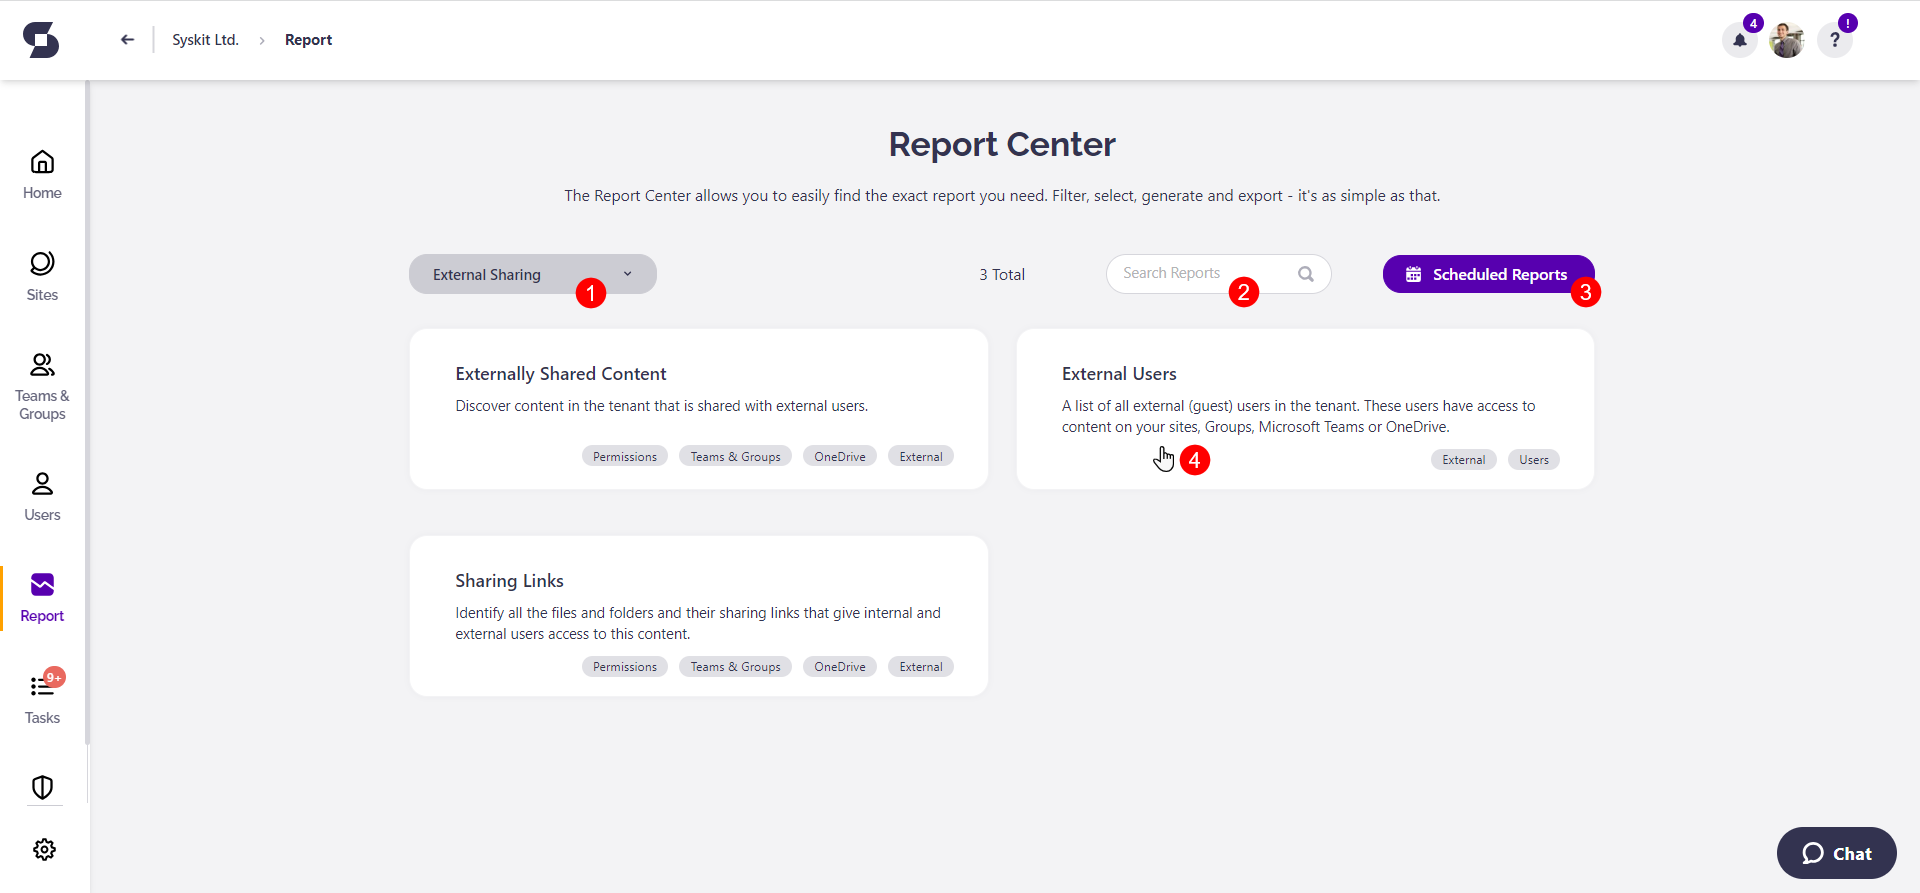Screen dimensions: 1920x893
Task: Open the notifications bell
Action: pos(1740,40)
